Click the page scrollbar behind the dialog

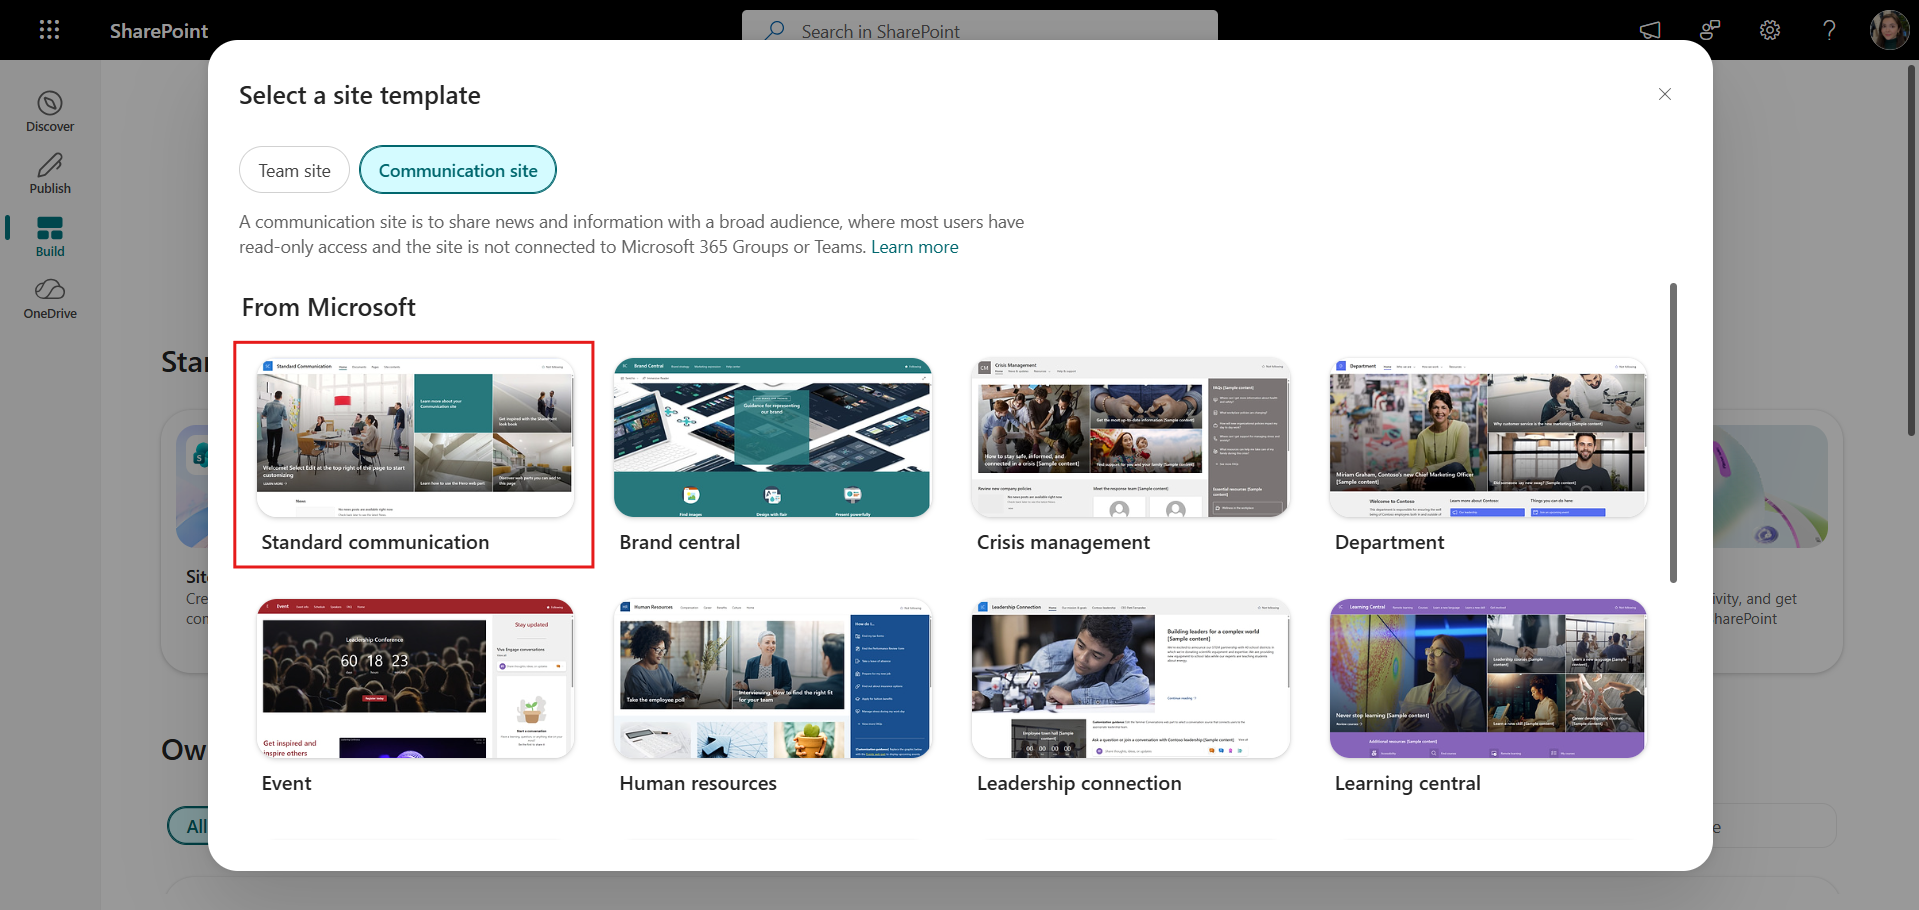(1912, 250)
